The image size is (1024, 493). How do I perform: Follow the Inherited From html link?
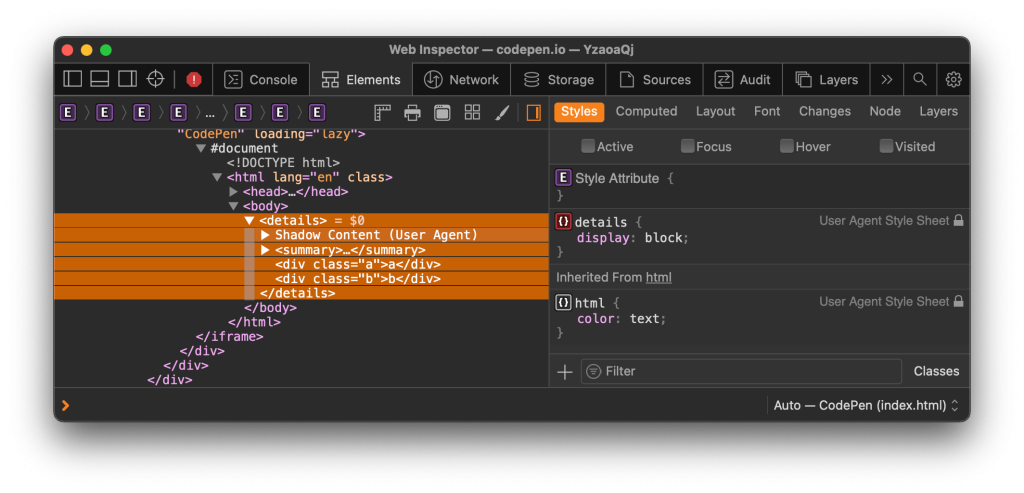pyautogui.click(x=658, y=278)
